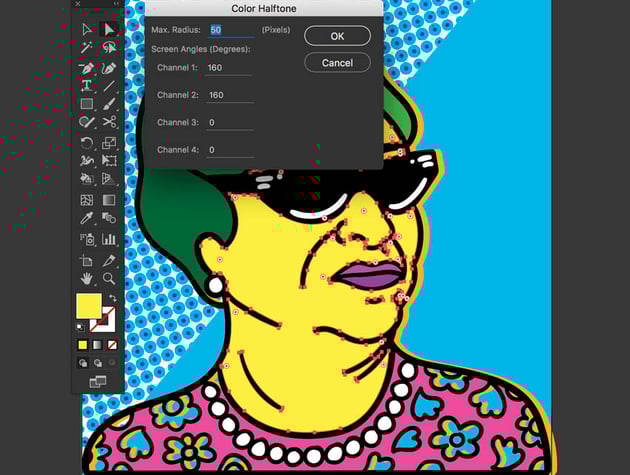Select the Mesh tool
The height and width of the screenshot is (475, 630).
click(87, 200)
